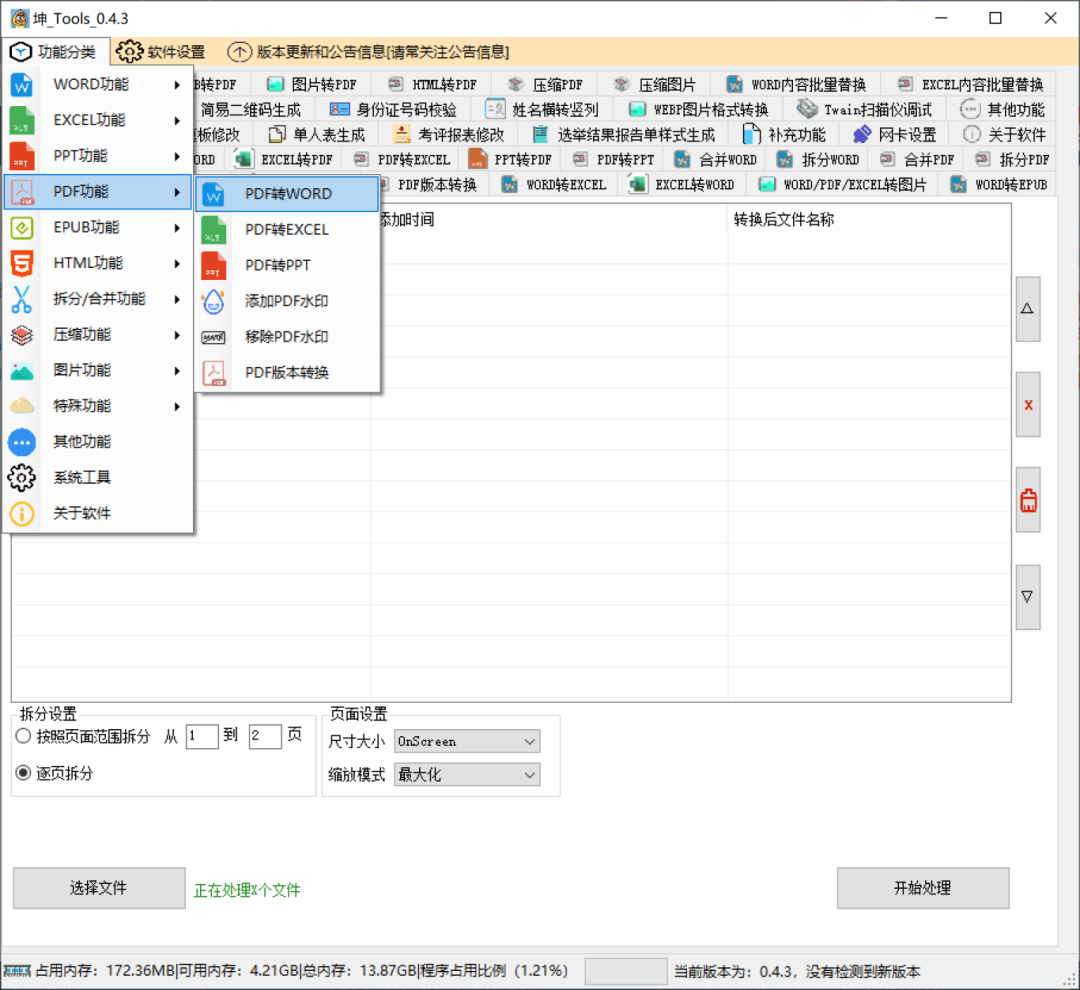Click the 转换后文件名称 column header
The width and height of the screenshot is (1080, 990).
pyautogui.click(x=869, y=220)
